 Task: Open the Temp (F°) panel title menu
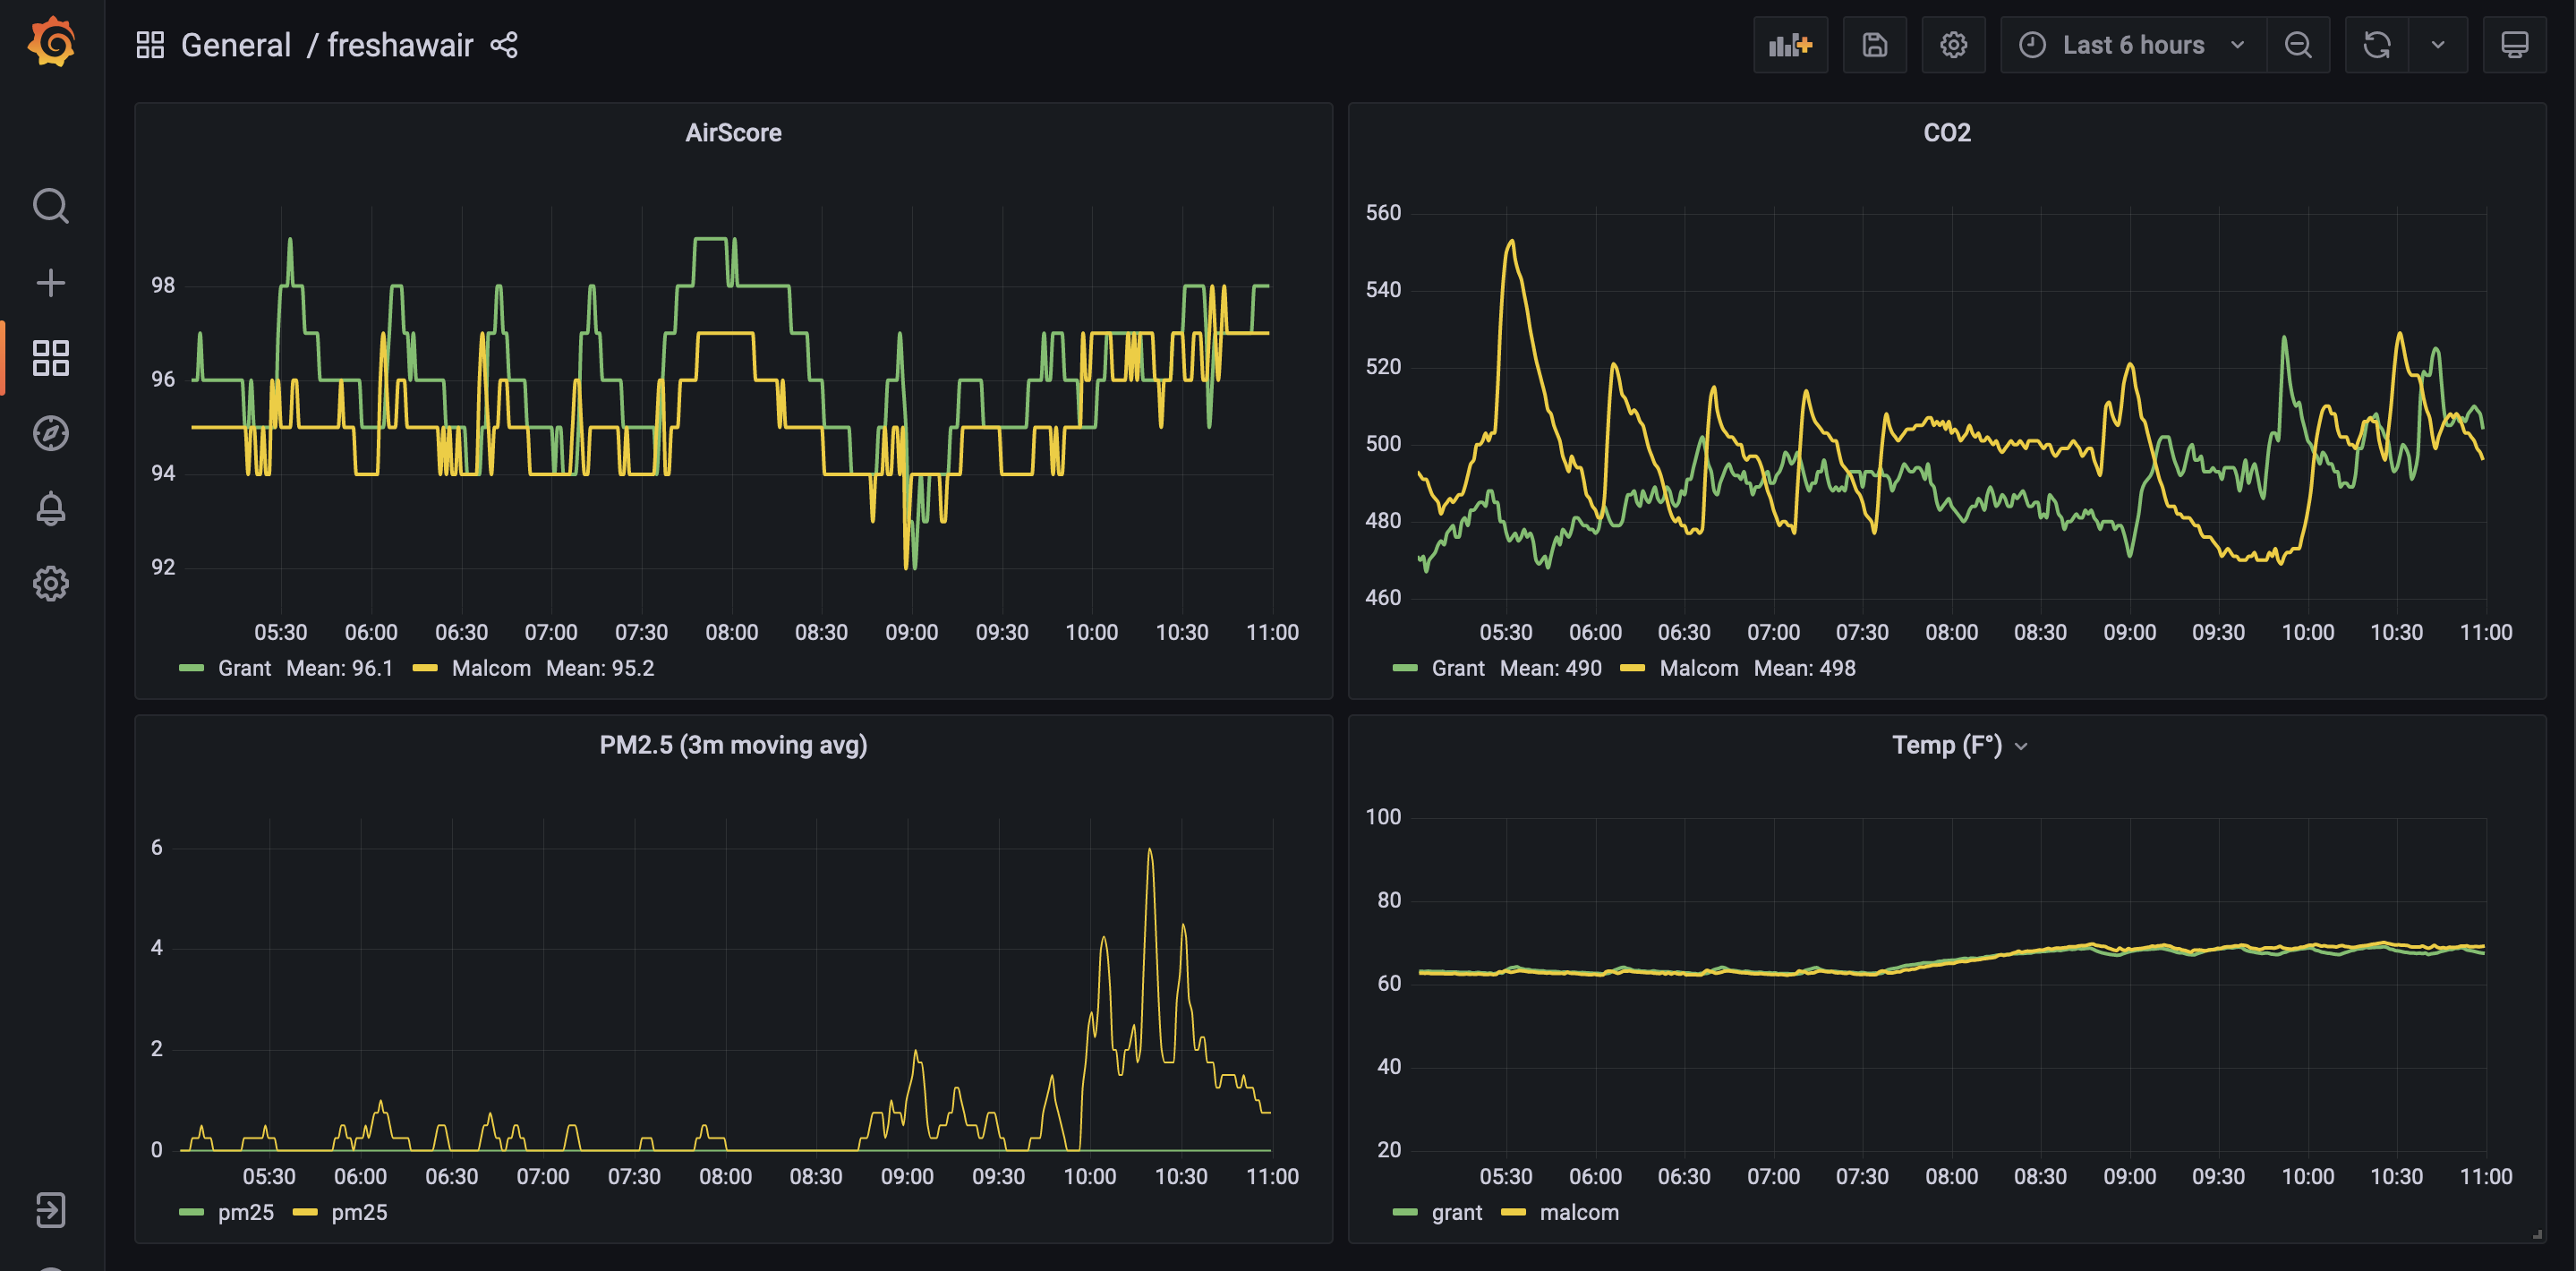tap(1946, 745)
